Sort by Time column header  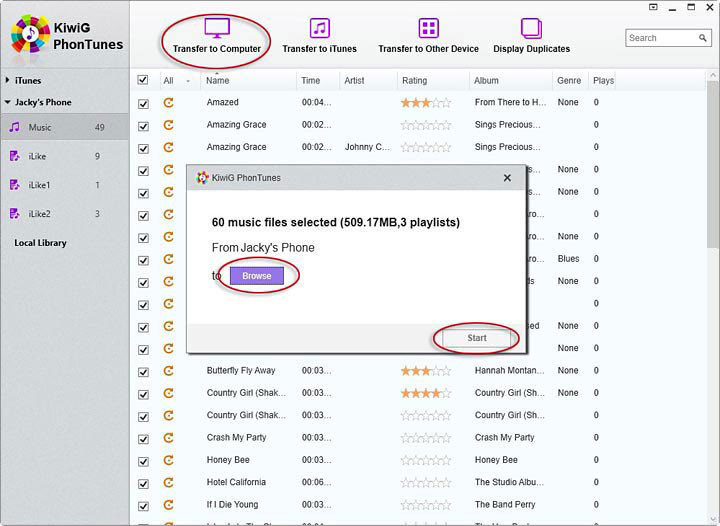click(317, 80)
